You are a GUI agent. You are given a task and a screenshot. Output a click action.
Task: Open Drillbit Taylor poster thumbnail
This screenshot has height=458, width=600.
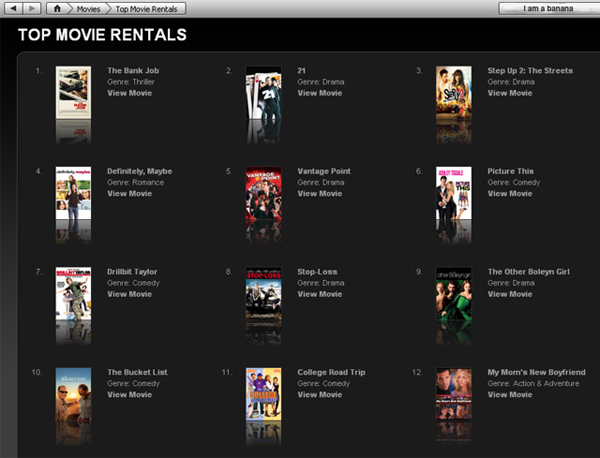73,293
